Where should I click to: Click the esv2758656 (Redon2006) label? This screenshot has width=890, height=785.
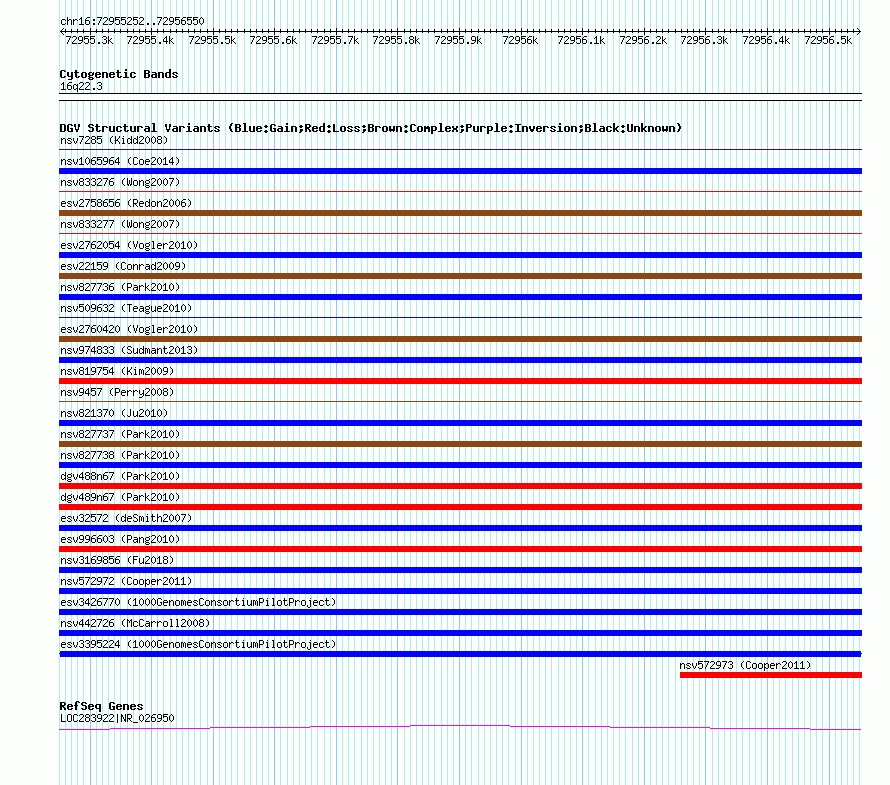[126, 203]
